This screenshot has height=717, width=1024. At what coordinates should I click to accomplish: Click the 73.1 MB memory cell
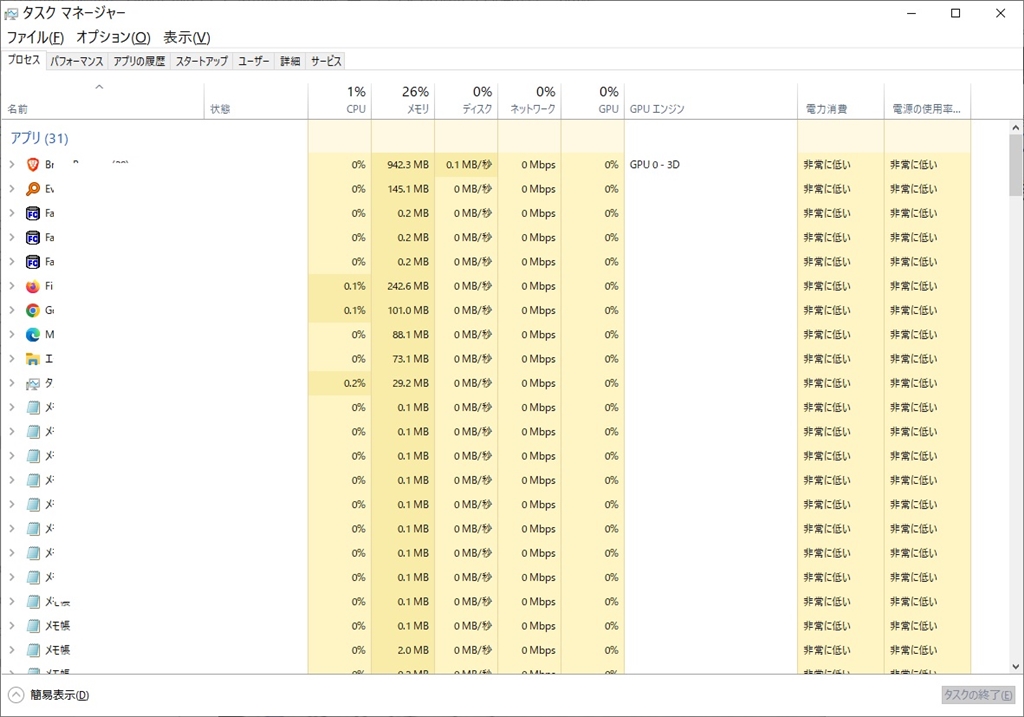(403, 358)
